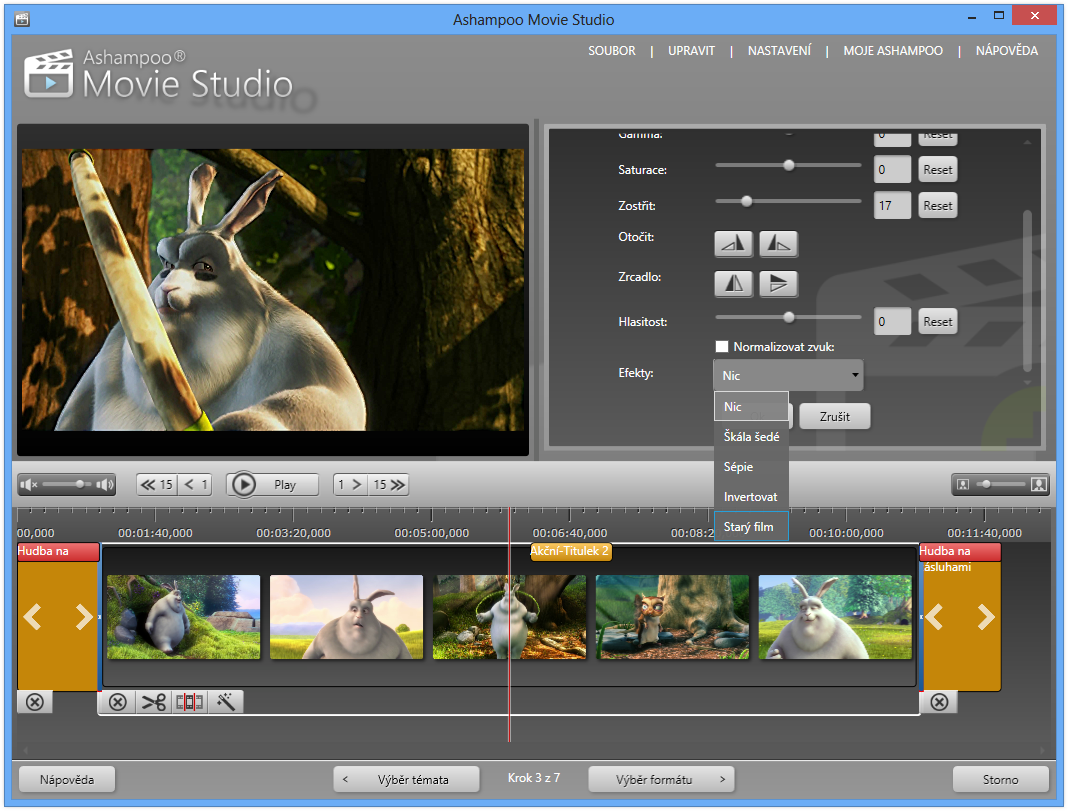Remove the video clip with the circled X
The height and width of the screenshot is (811, 1068).
click(x=118, y=702)
